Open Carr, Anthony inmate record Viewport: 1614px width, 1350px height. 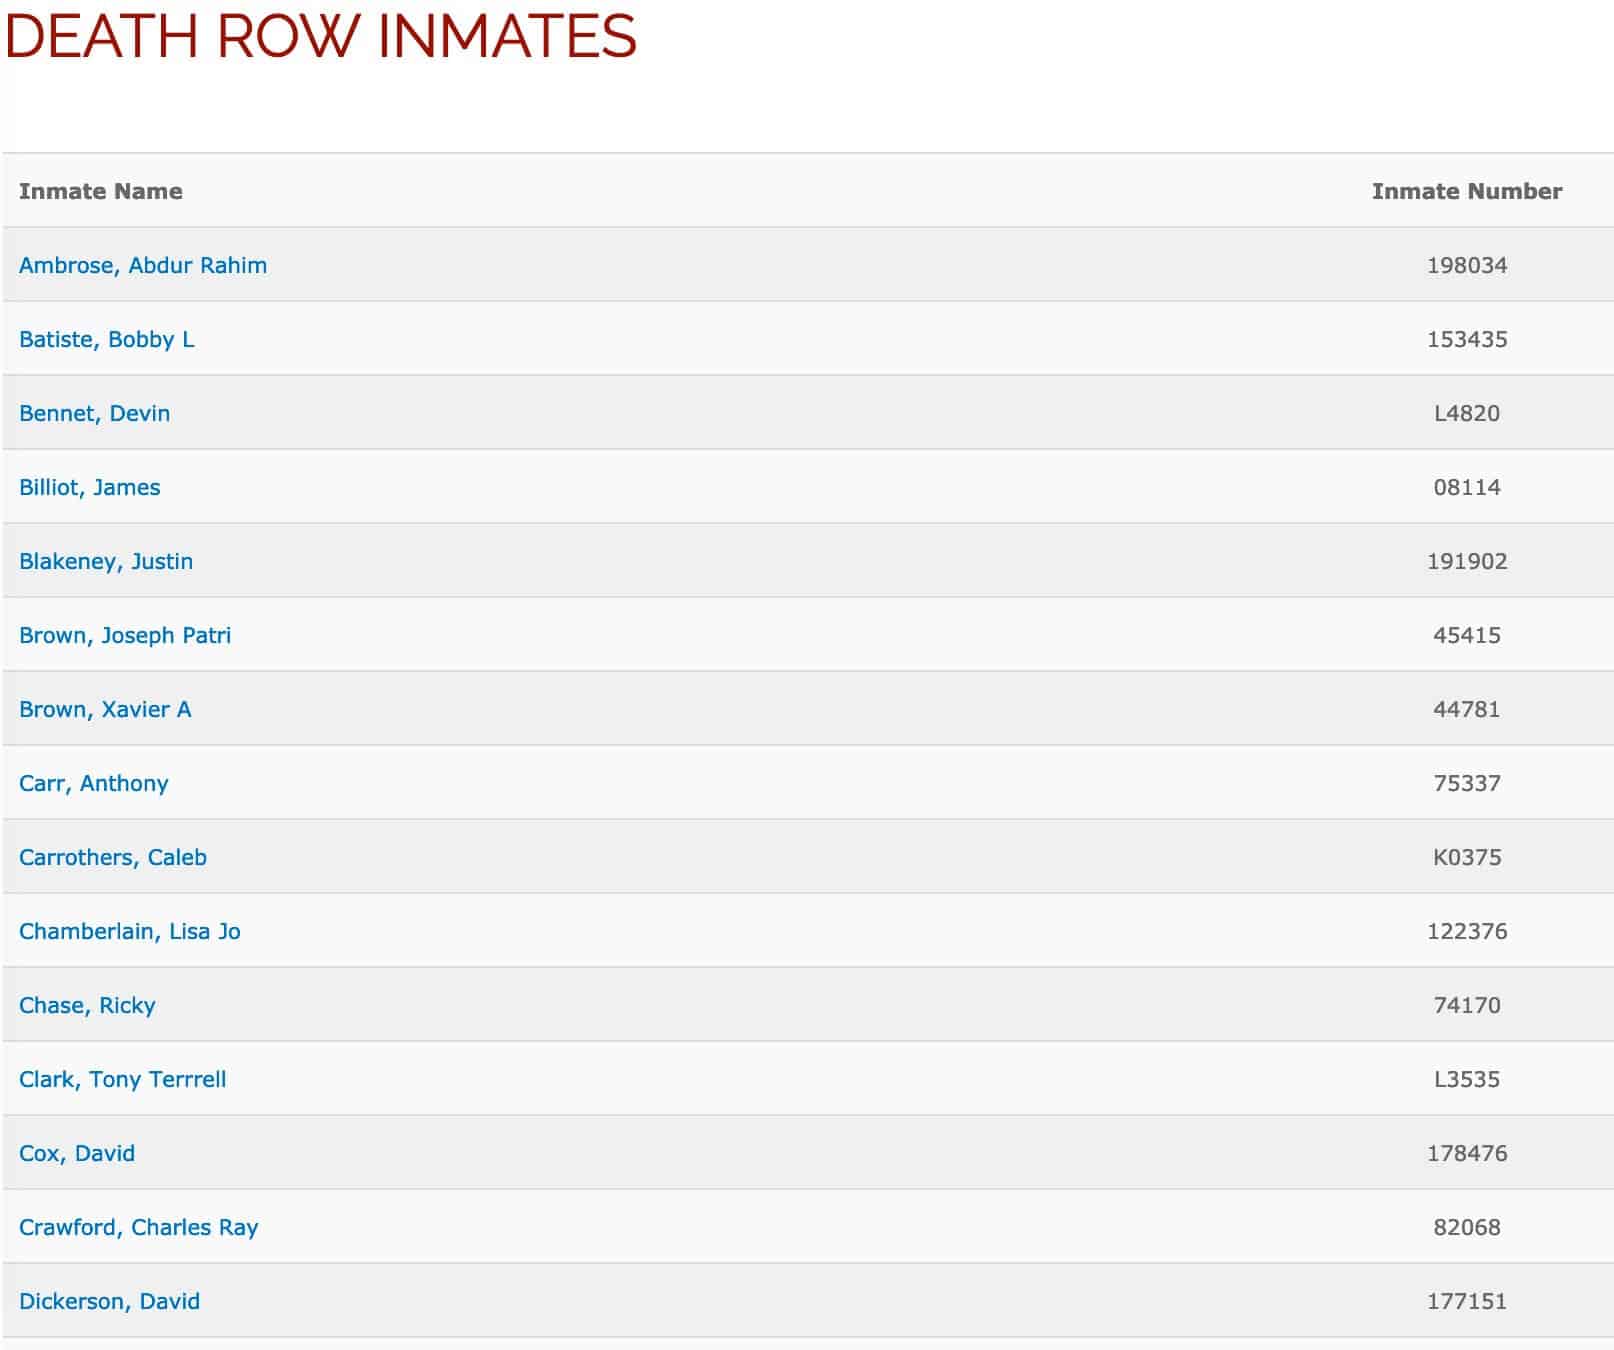pyautogui.click(x=94, y=783)
